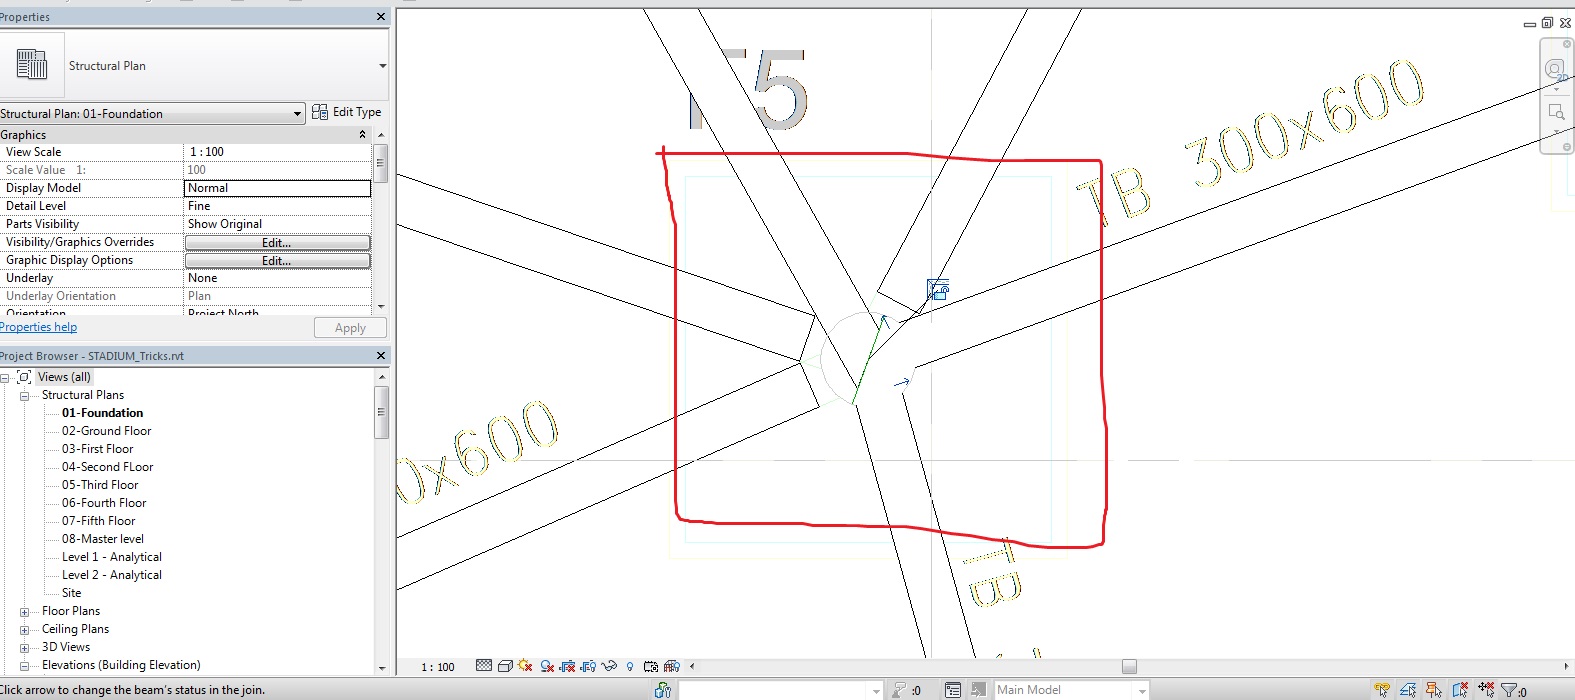Click Underlay value None

[277, 278]
